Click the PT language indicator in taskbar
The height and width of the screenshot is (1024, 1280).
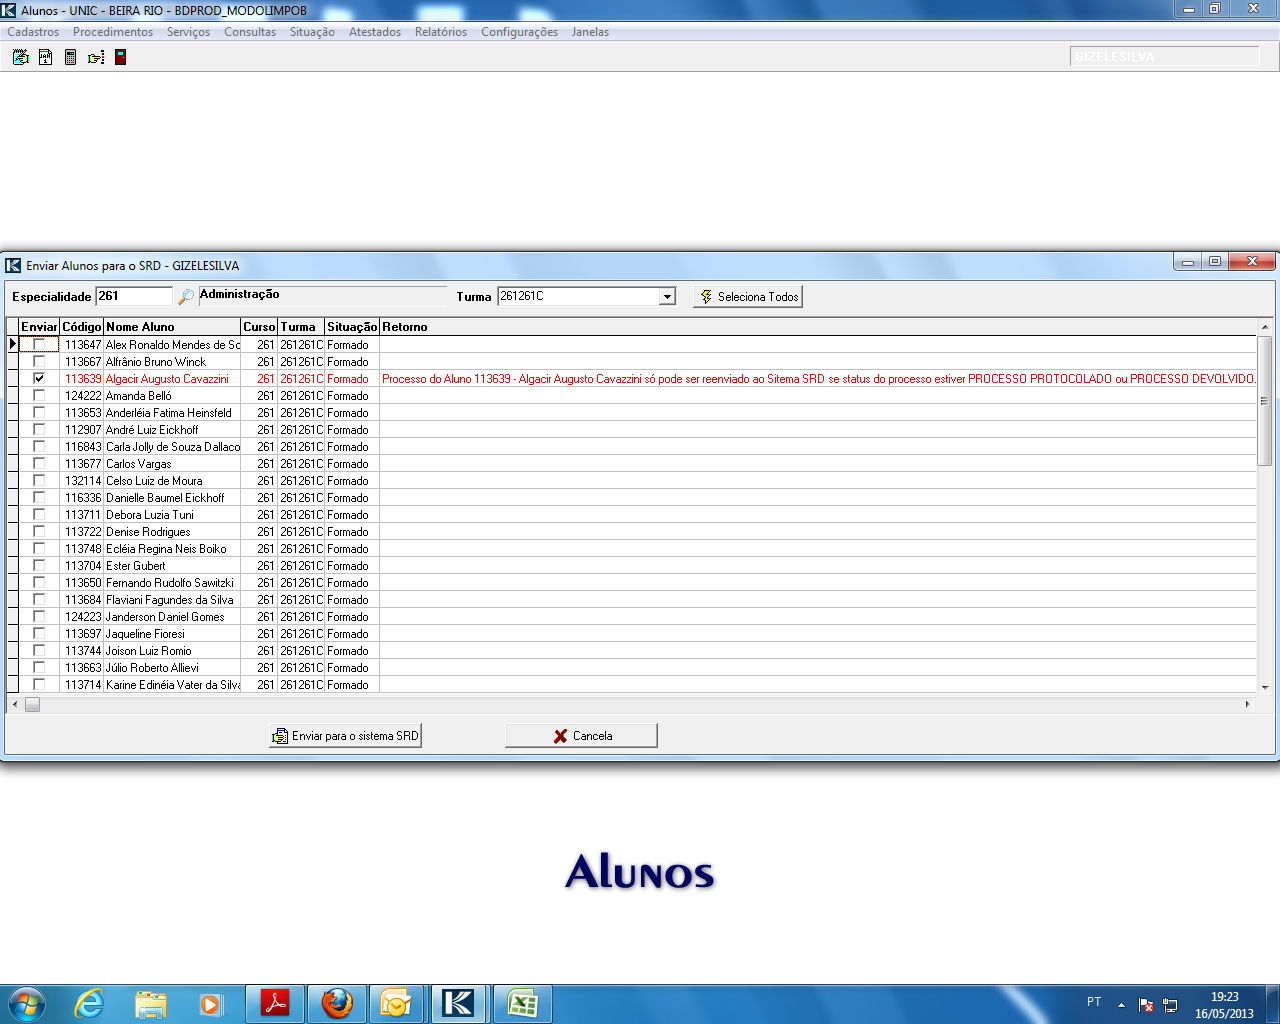[1094, 1002]
